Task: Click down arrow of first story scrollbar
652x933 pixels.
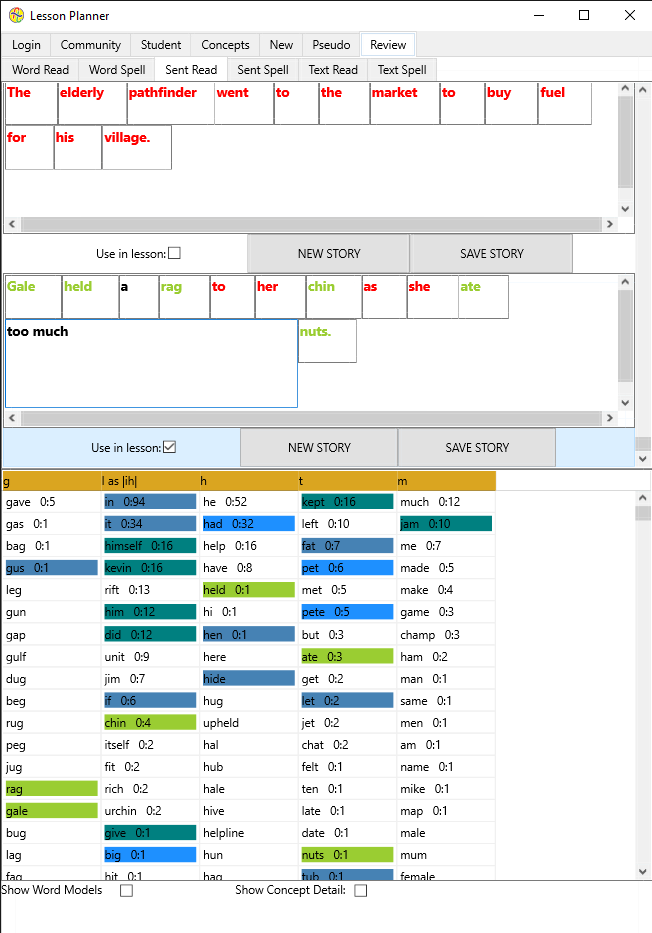Action: coord(625,209)
